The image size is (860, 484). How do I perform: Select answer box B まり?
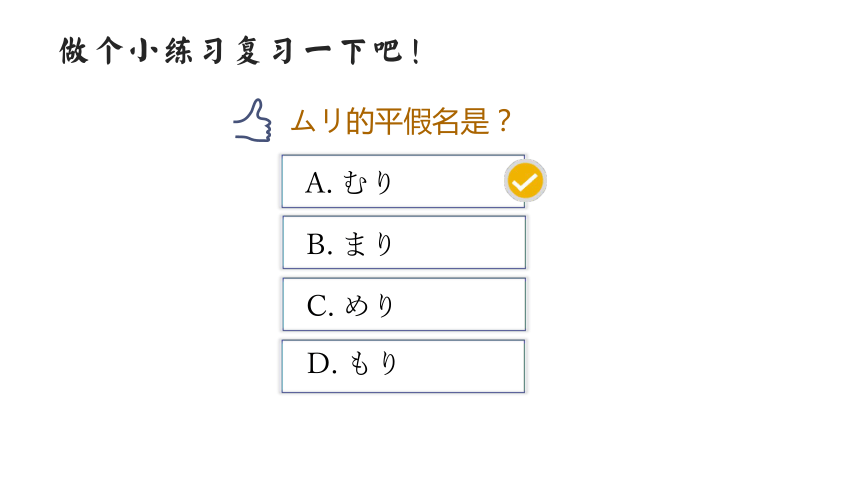click(404, 243)
